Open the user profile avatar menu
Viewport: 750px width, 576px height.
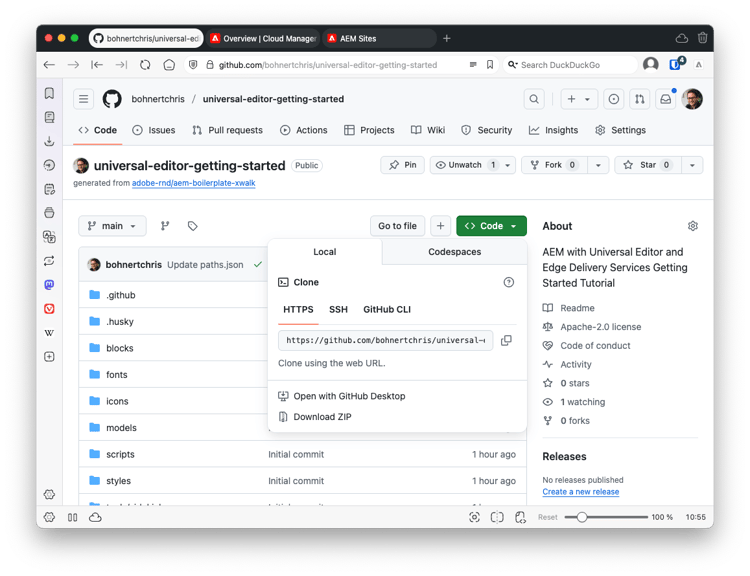point(692,99)
